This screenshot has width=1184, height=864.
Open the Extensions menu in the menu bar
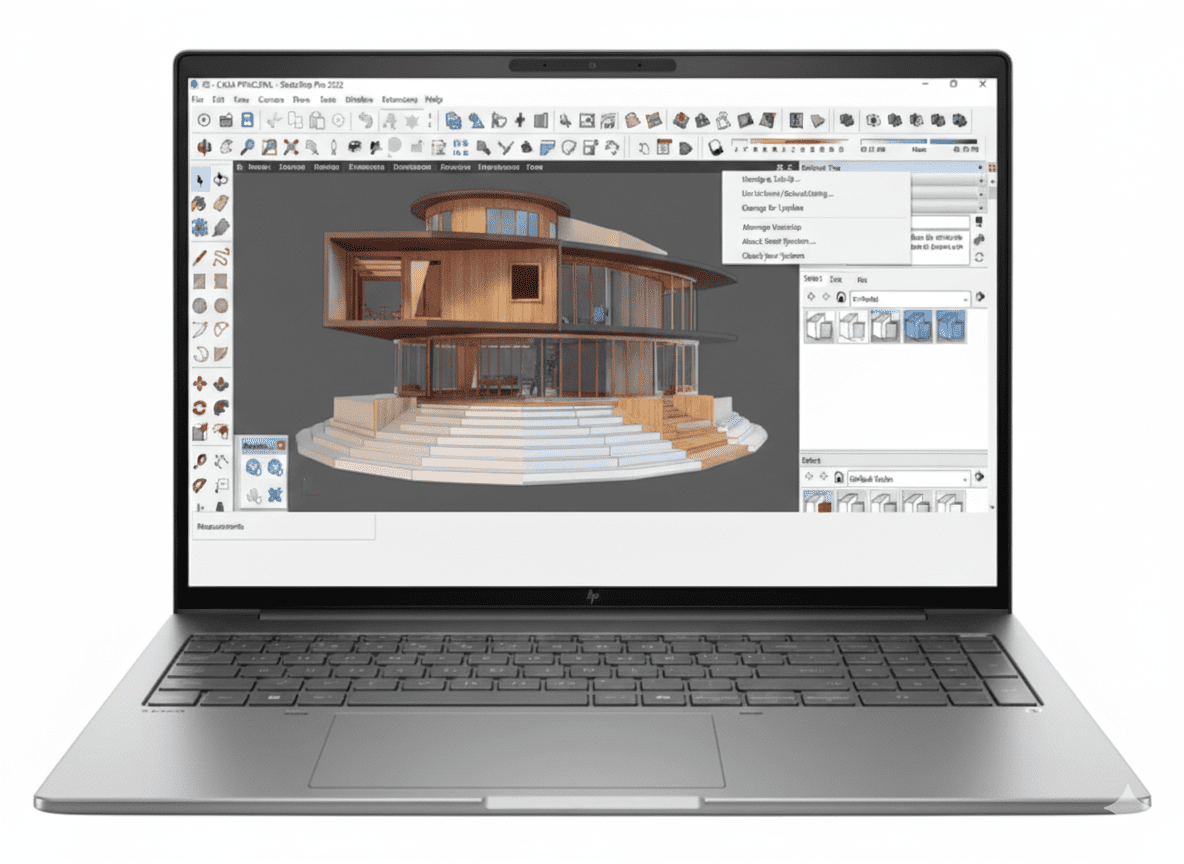[x=398, y=100]
